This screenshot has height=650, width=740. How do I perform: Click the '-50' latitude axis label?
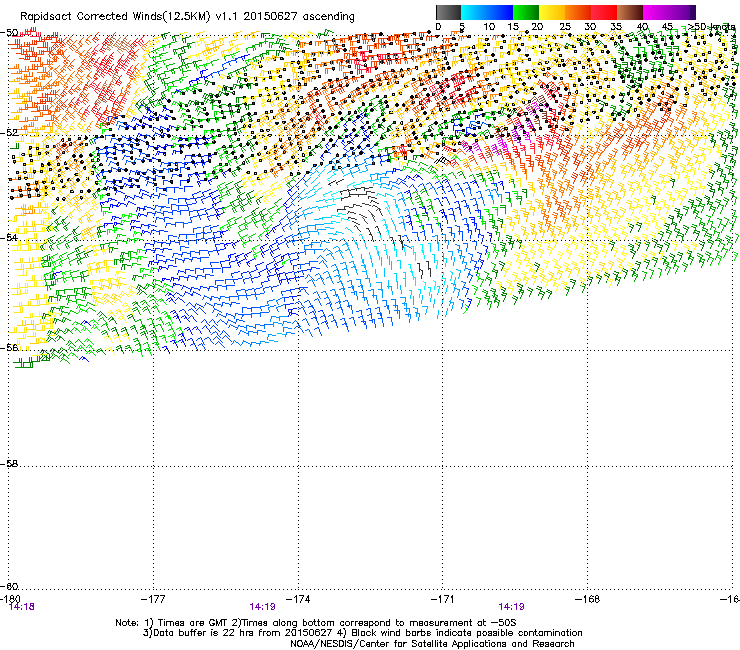click(x=9, y=33)
